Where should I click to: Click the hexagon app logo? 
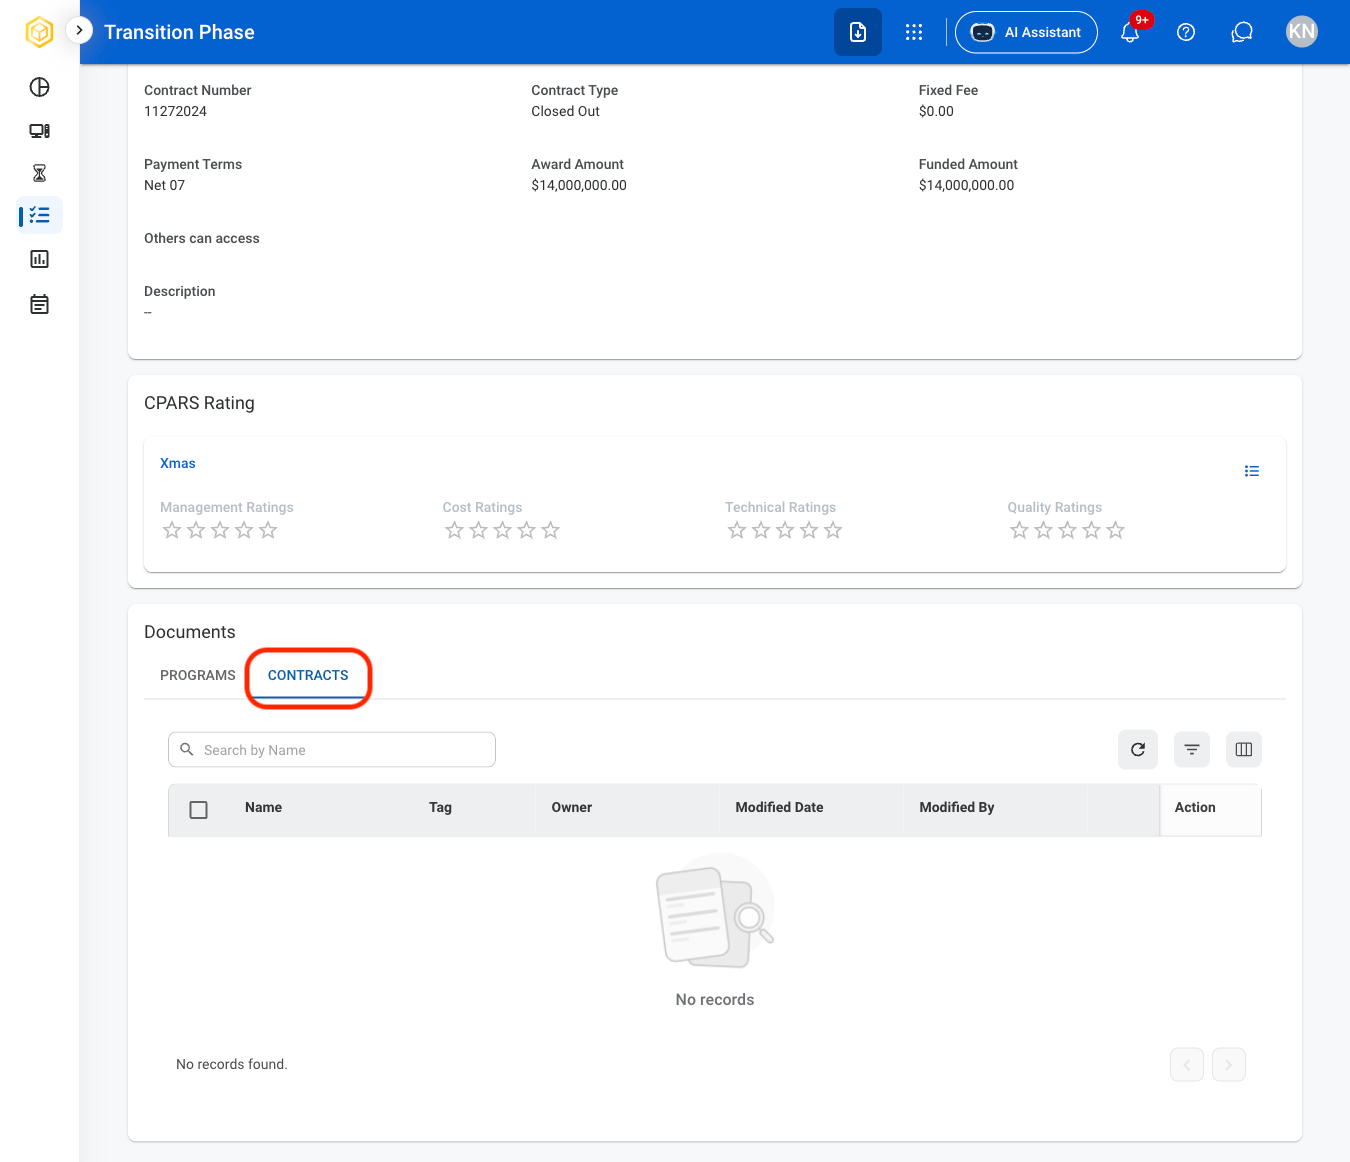pos(39,32)
